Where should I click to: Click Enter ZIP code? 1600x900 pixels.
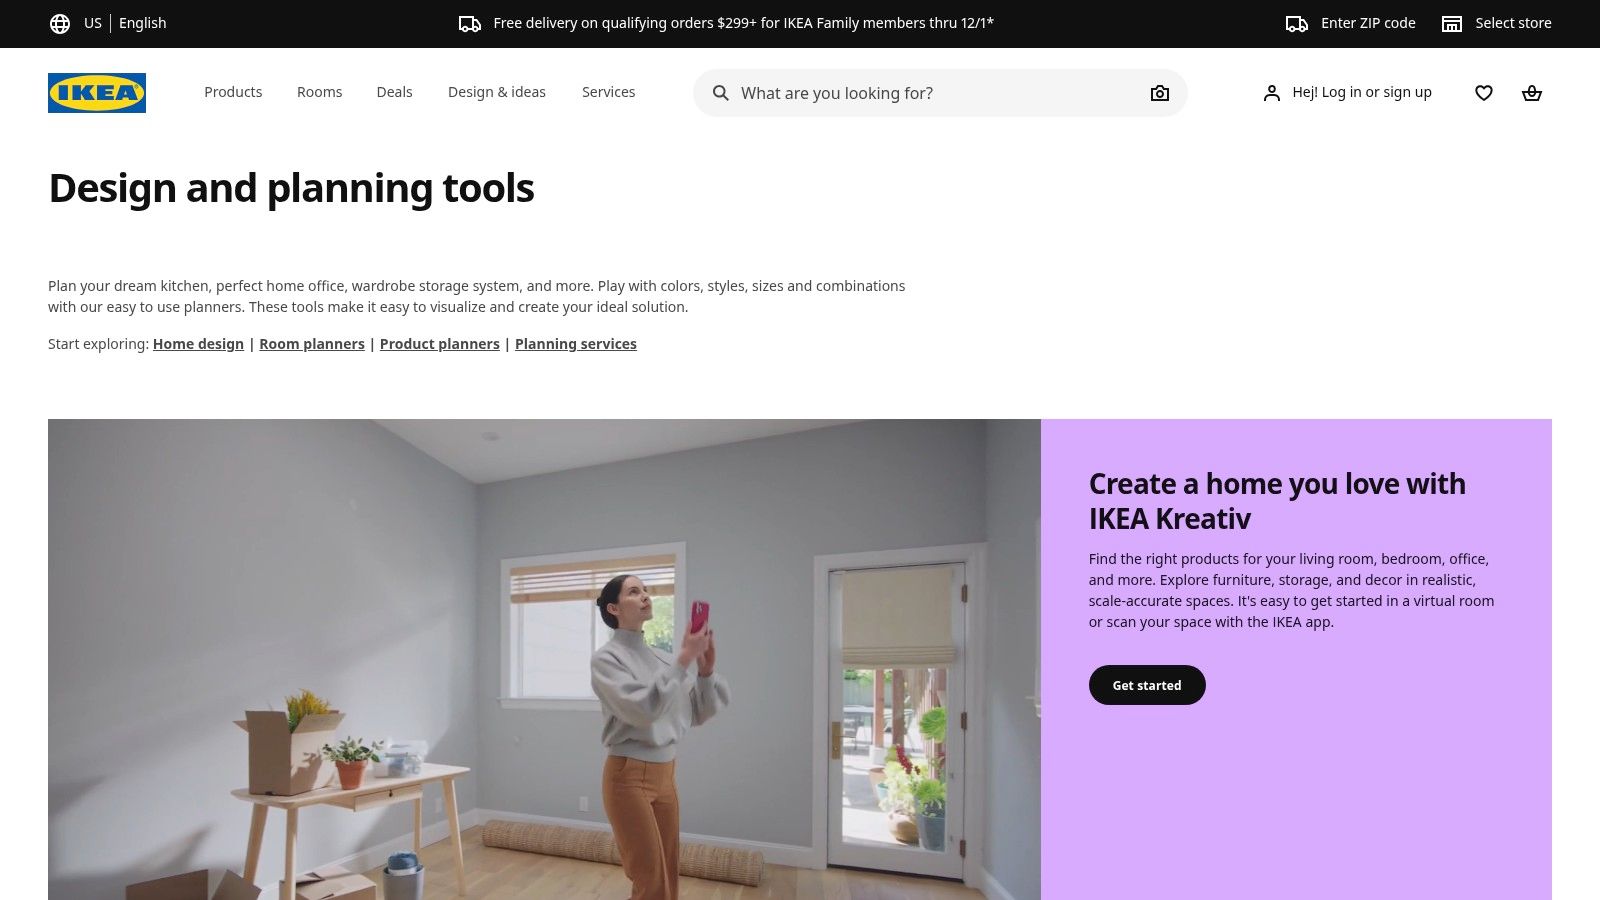1368,23
